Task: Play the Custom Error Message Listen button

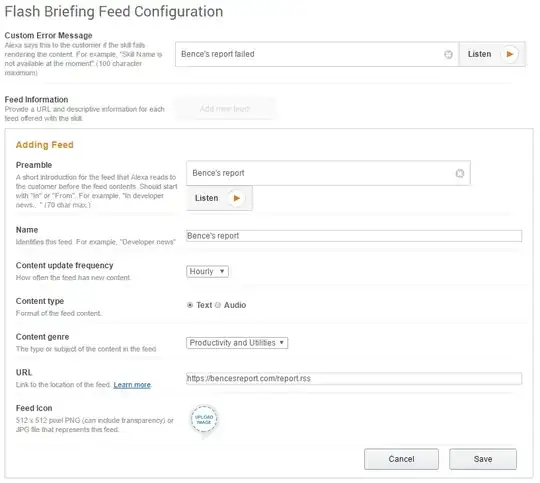Action: [492, 54]
